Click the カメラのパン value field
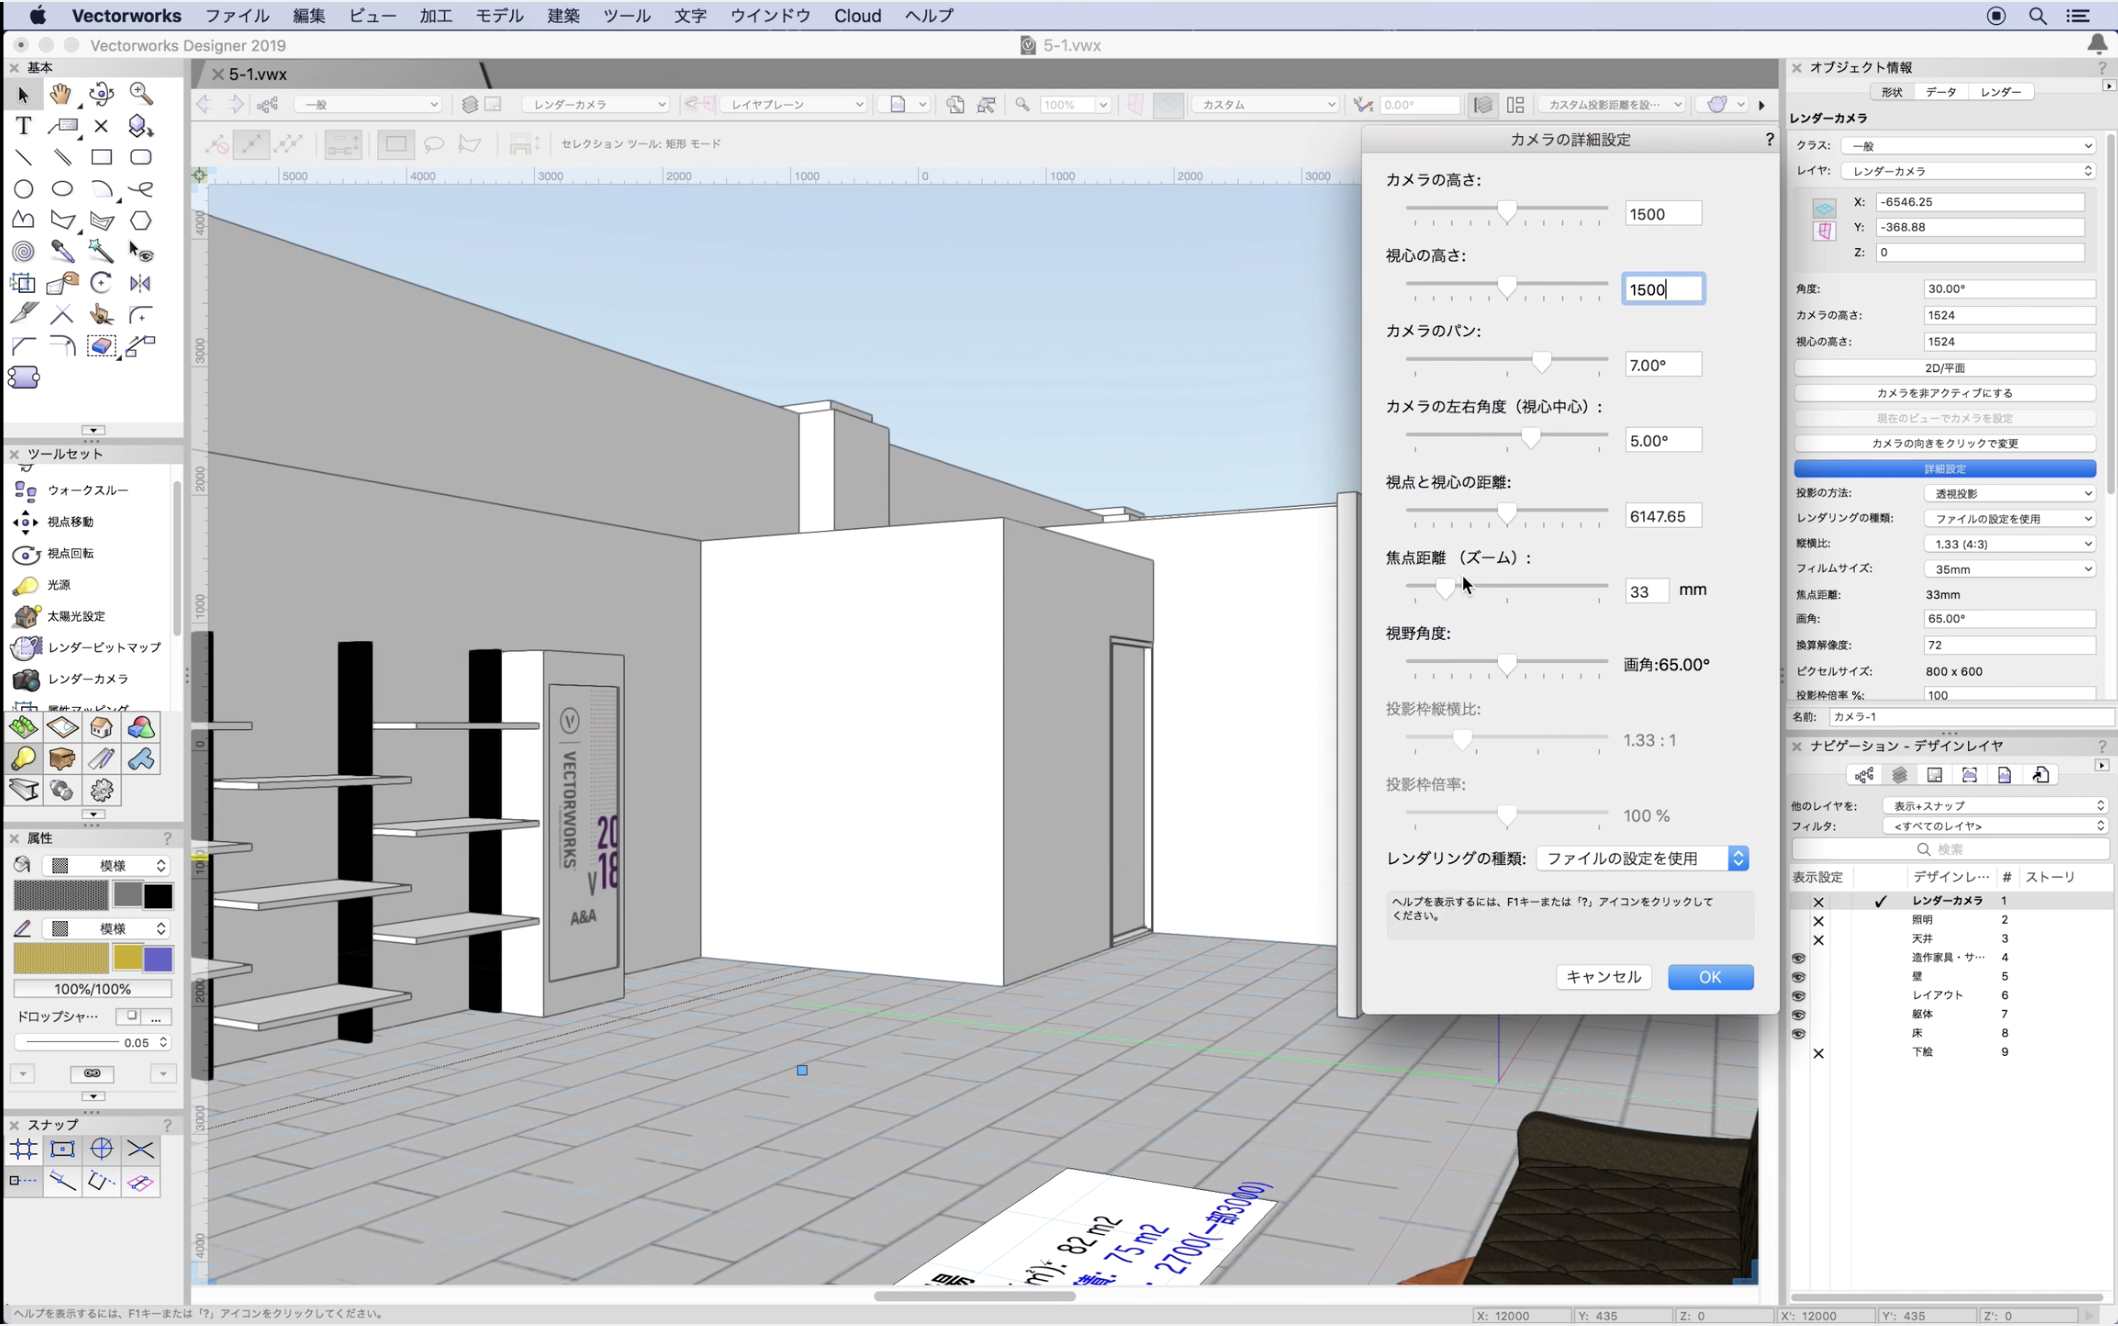Image resolution: width=2118 pixels, height=1326 pixels. coord(1663,365)
